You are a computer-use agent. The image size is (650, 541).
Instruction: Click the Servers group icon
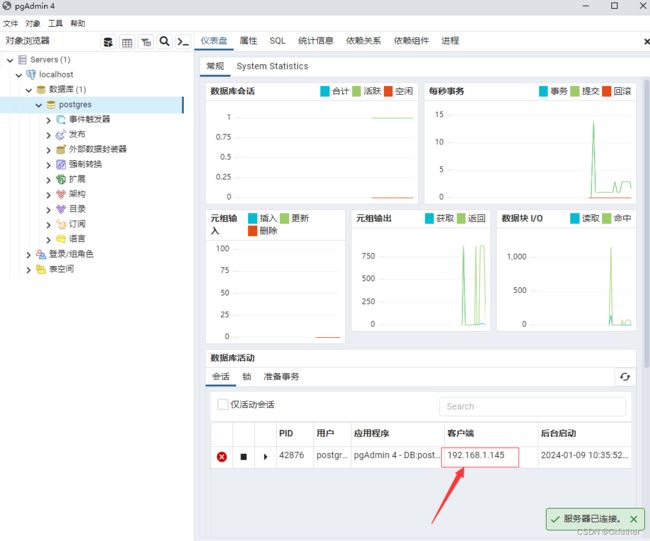22,60
